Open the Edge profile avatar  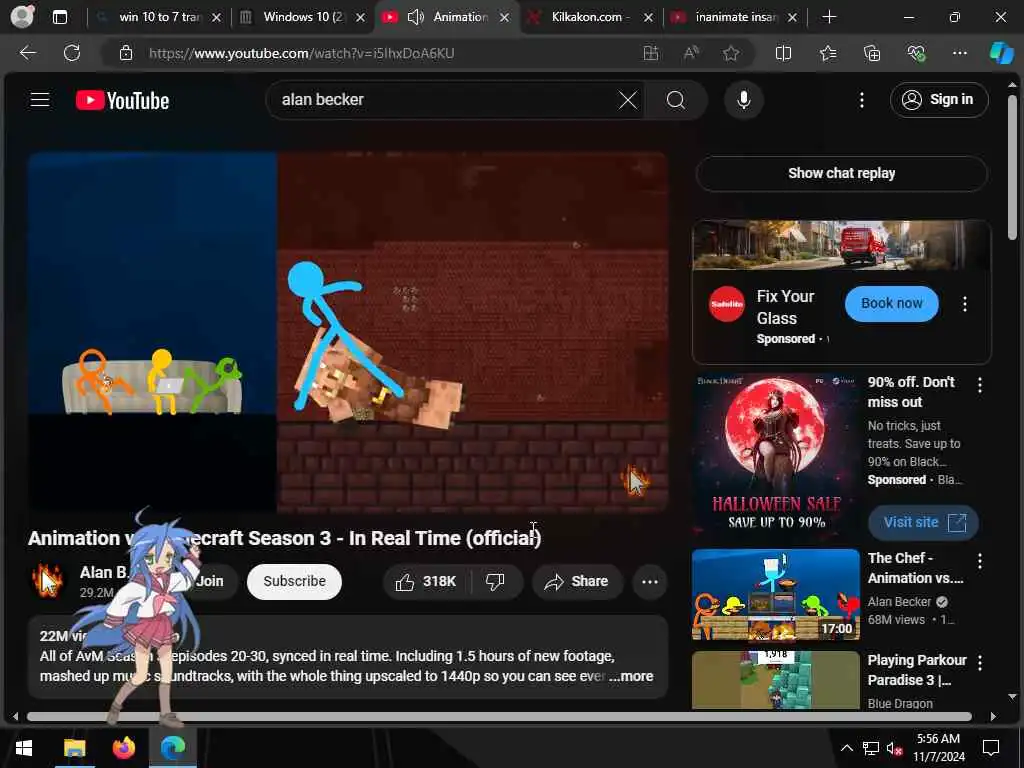pos(22,17)
